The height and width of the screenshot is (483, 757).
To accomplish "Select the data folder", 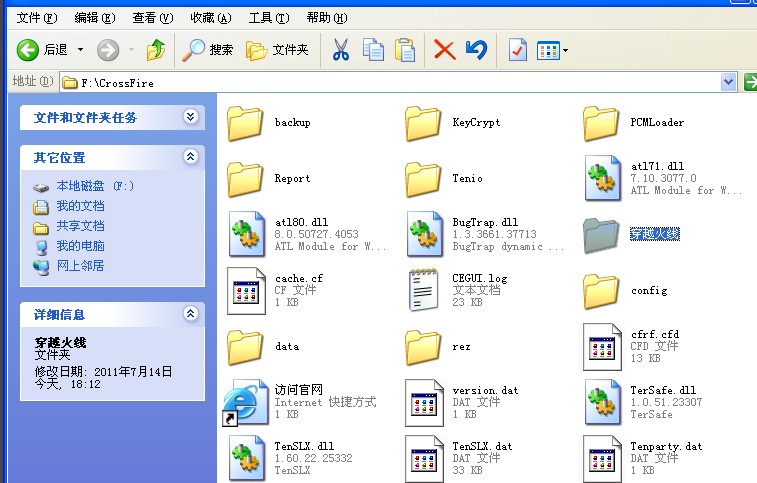I will 264,347.
